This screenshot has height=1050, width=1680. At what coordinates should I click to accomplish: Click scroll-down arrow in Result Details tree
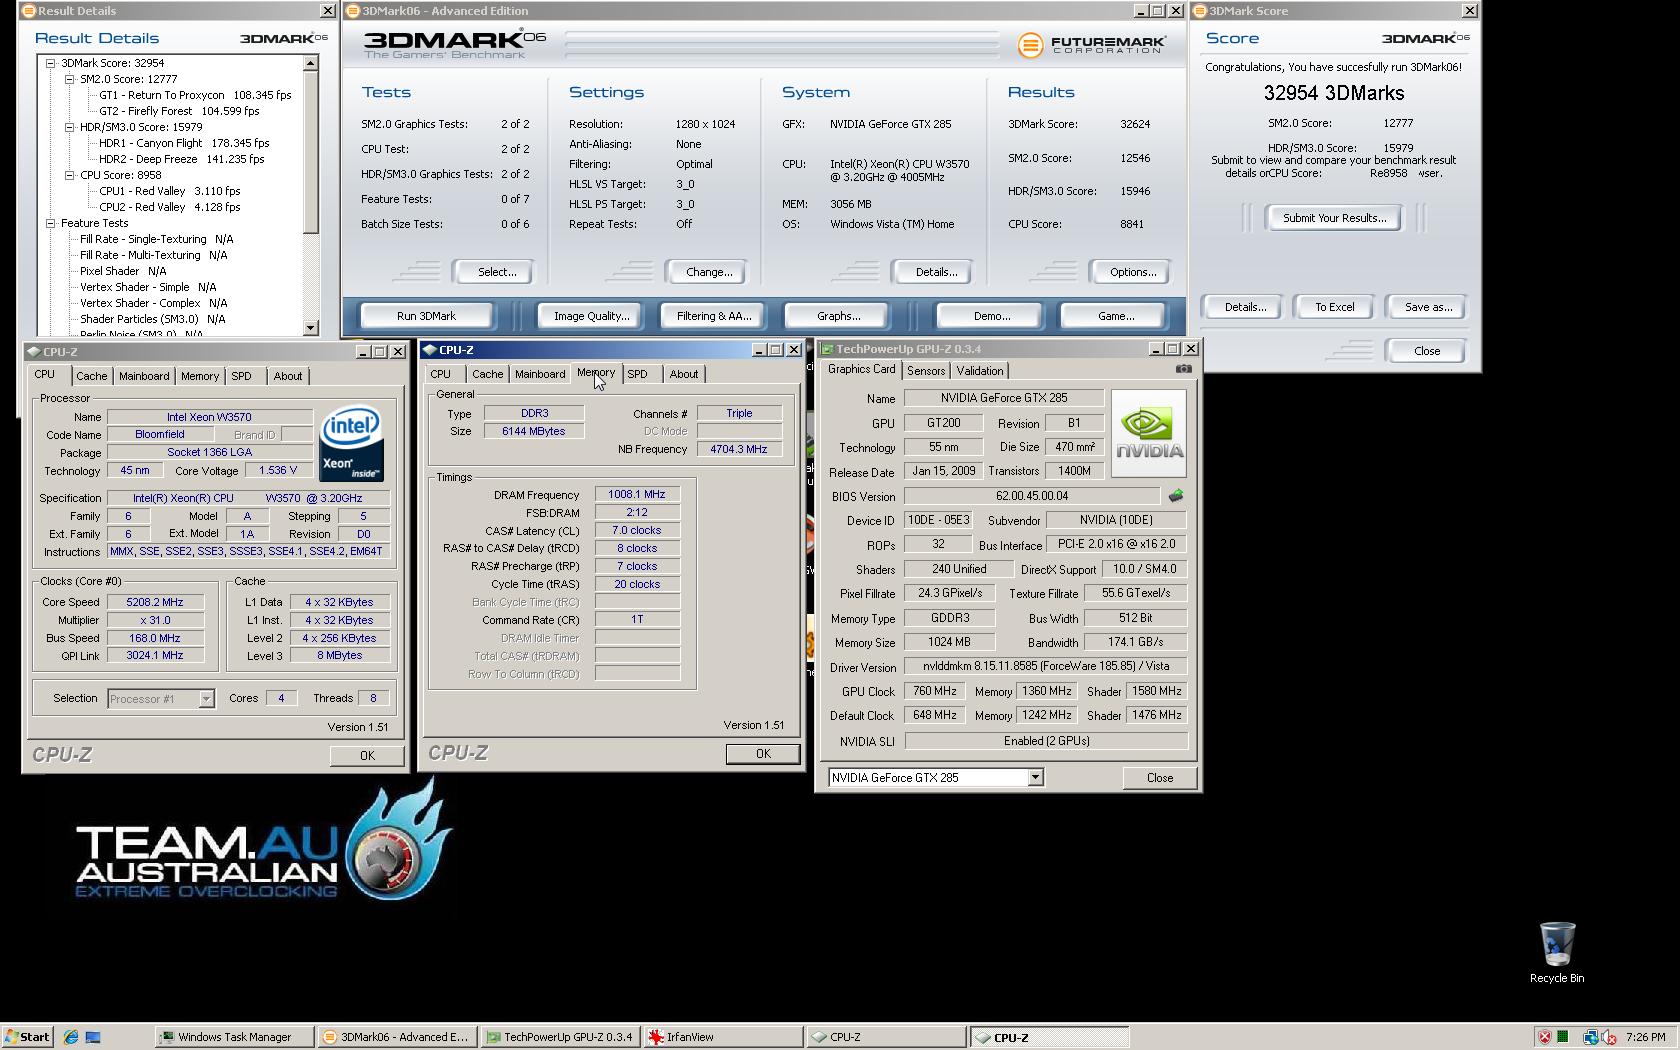(310, 327)
